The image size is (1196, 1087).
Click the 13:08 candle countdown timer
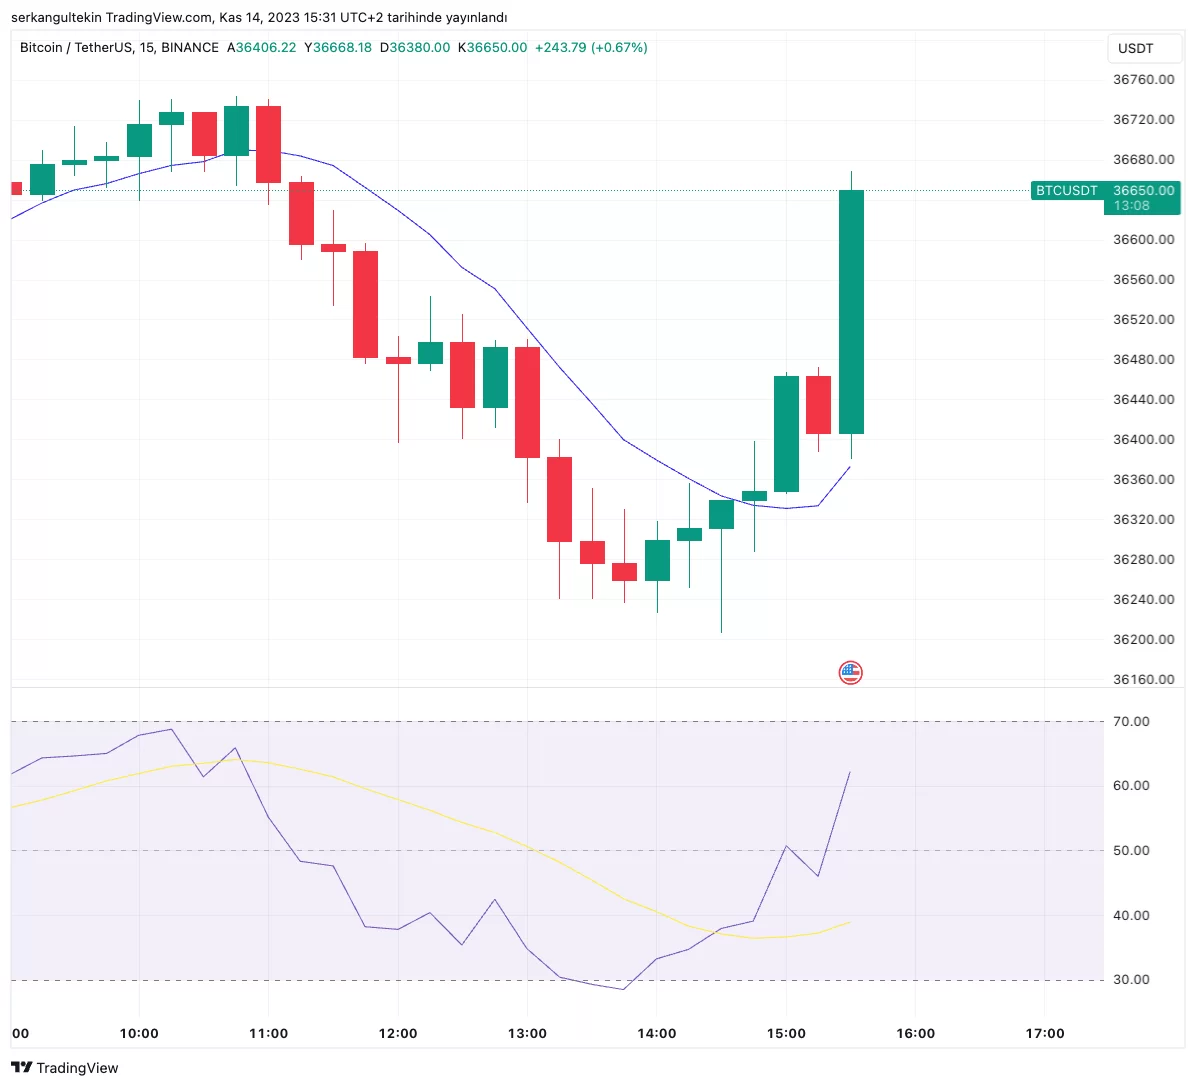tap(1132, 206)
